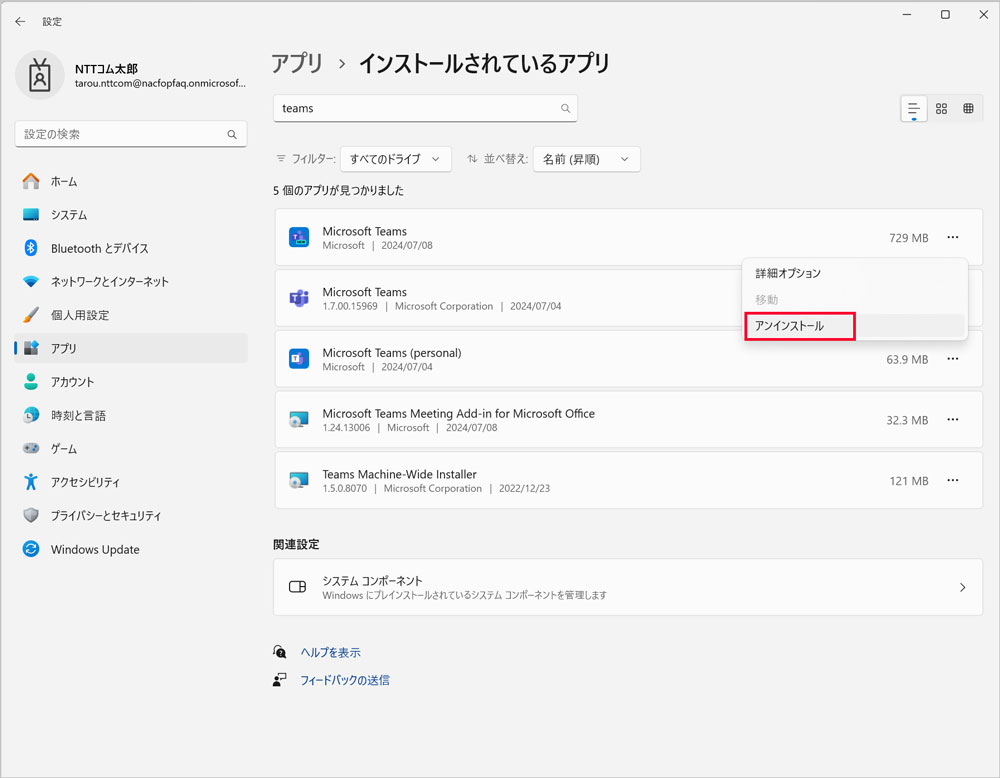This screenshot has height=778, width=1000.
Task: Open アカウント settings
Action: (x=131, y=382)
